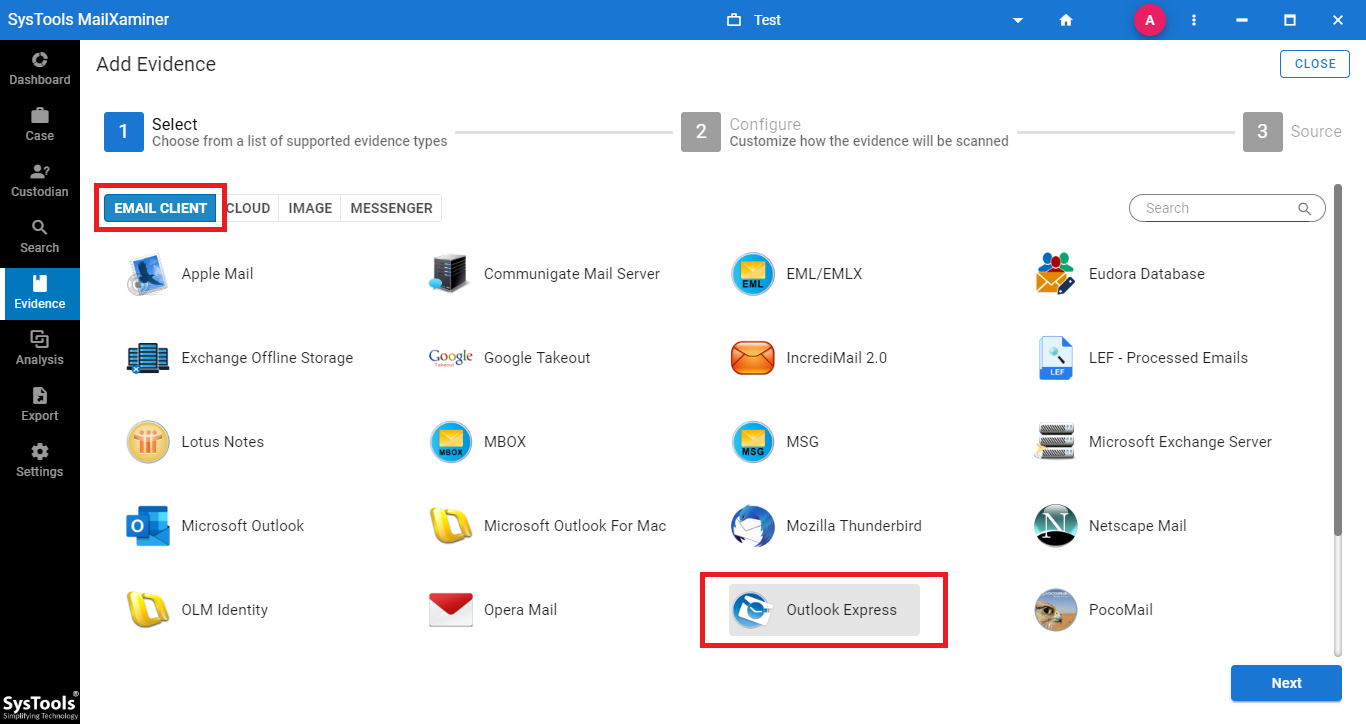Open the three-dot more options menu

pos(1194,20)
